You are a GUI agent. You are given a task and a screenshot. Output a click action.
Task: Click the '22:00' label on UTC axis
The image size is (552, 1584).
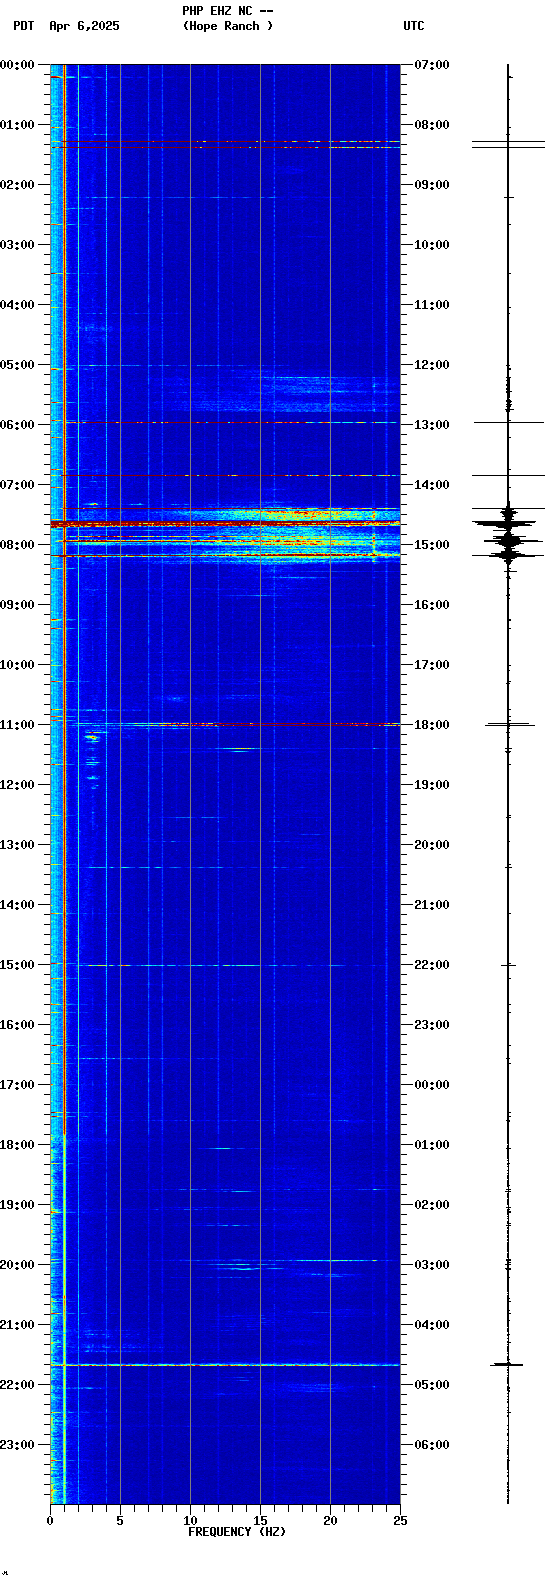tap(431, 965)
